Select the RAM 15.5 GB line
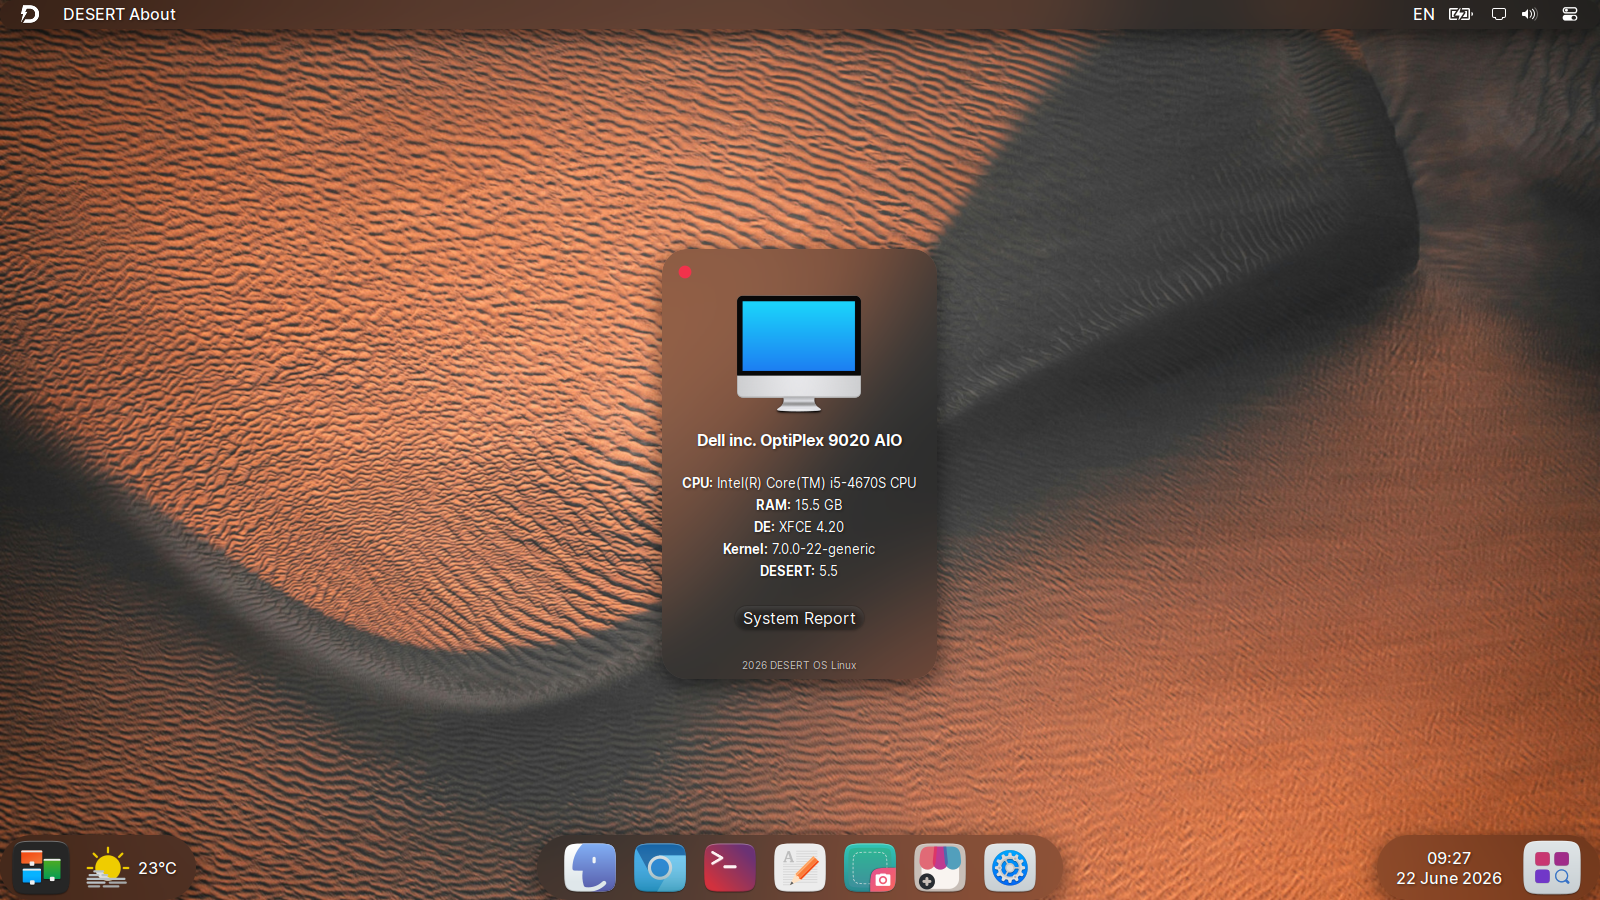 (x=799, y=504)
